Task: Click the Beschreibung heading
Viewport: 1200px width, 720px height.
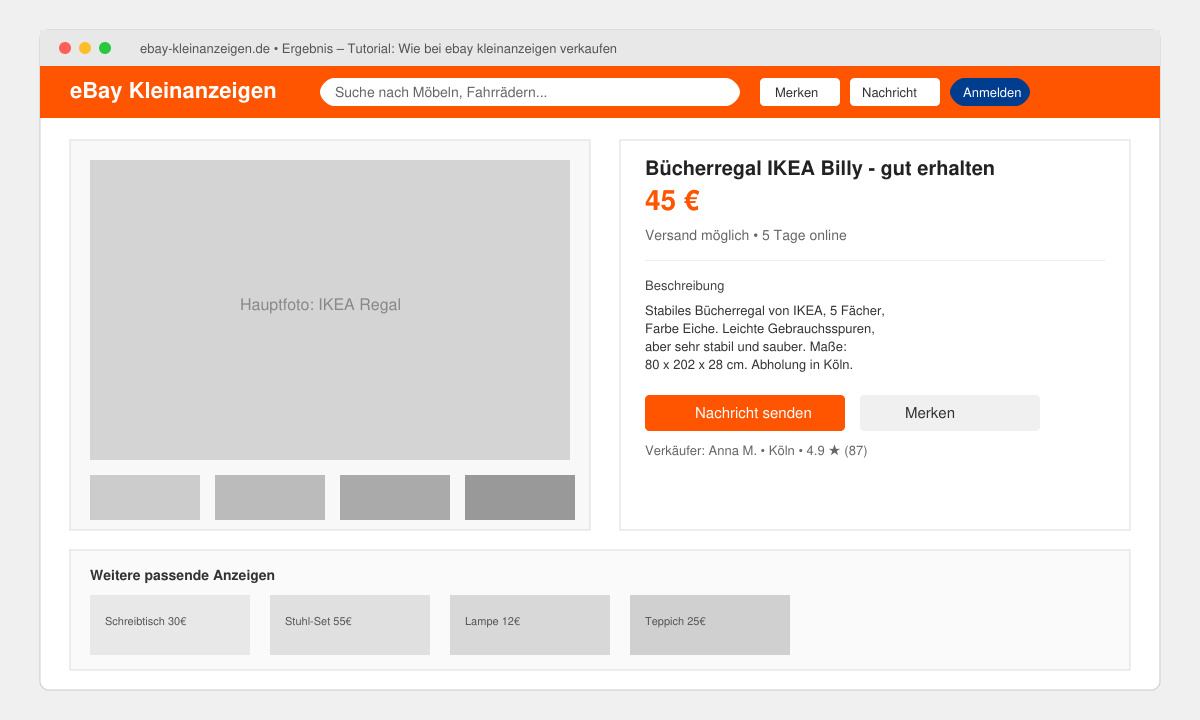Action: click(685, 286)
